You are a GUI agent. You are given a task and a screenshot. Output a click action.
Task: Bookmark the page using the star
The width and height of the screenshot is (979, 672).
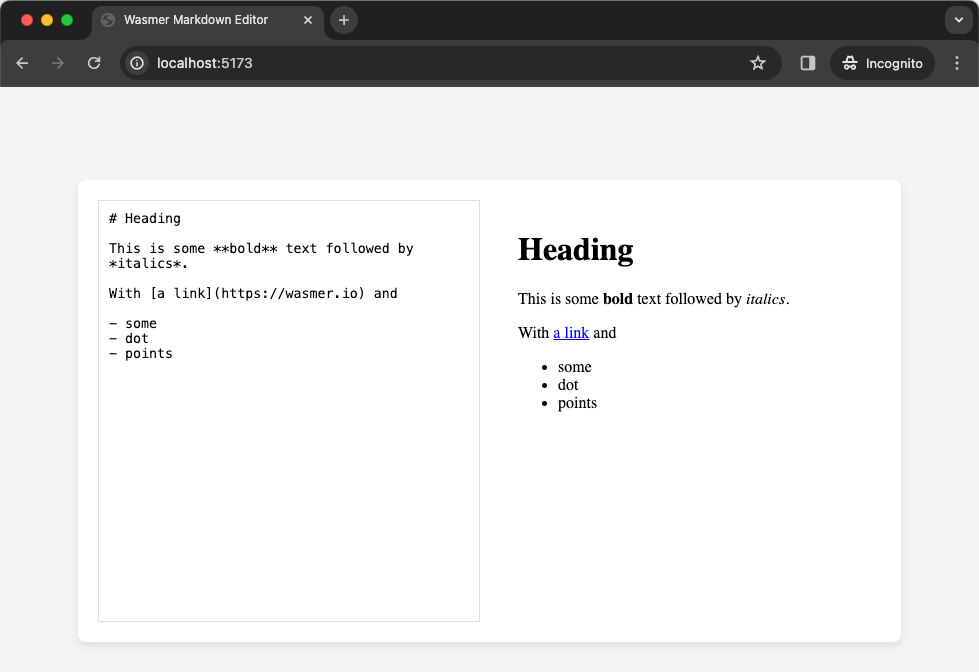757,62
